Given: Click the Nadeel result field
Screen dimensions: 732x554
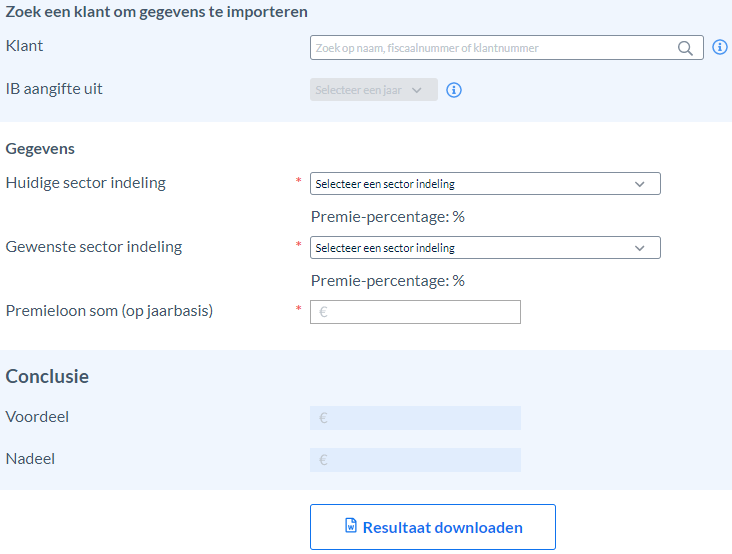Looking at the screenshot, I should [415, 460].
